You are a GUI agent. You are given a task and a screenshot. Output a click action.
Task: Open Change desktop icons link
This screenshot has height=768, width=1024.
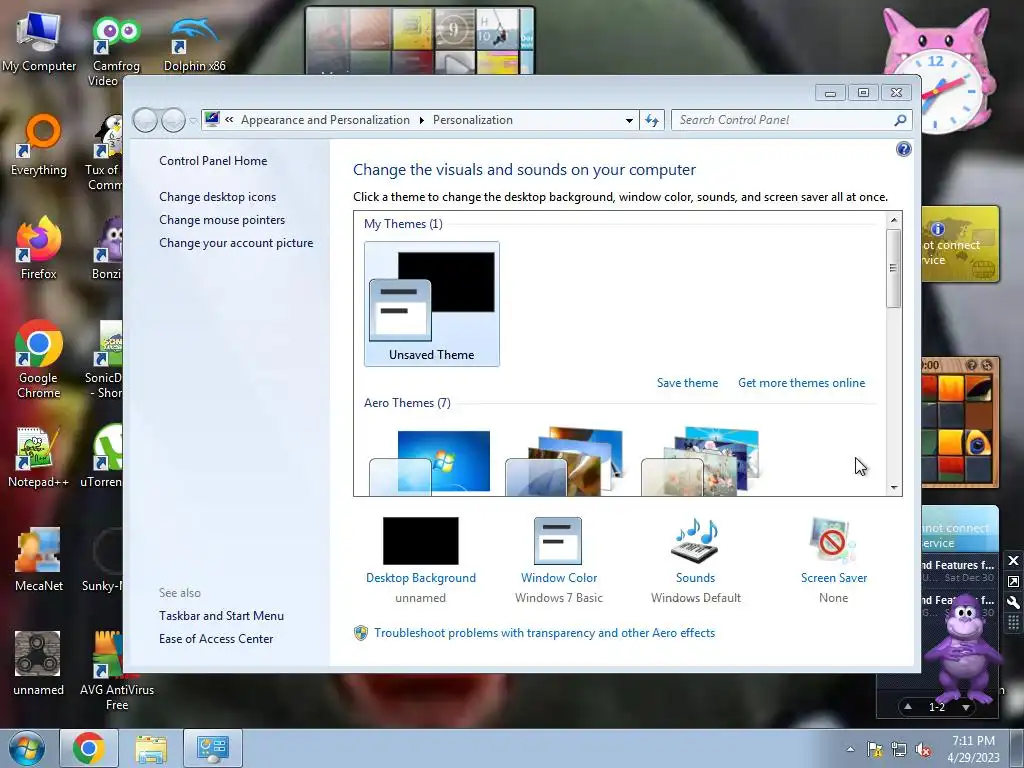pyautogui.click(x=217, y=197)
